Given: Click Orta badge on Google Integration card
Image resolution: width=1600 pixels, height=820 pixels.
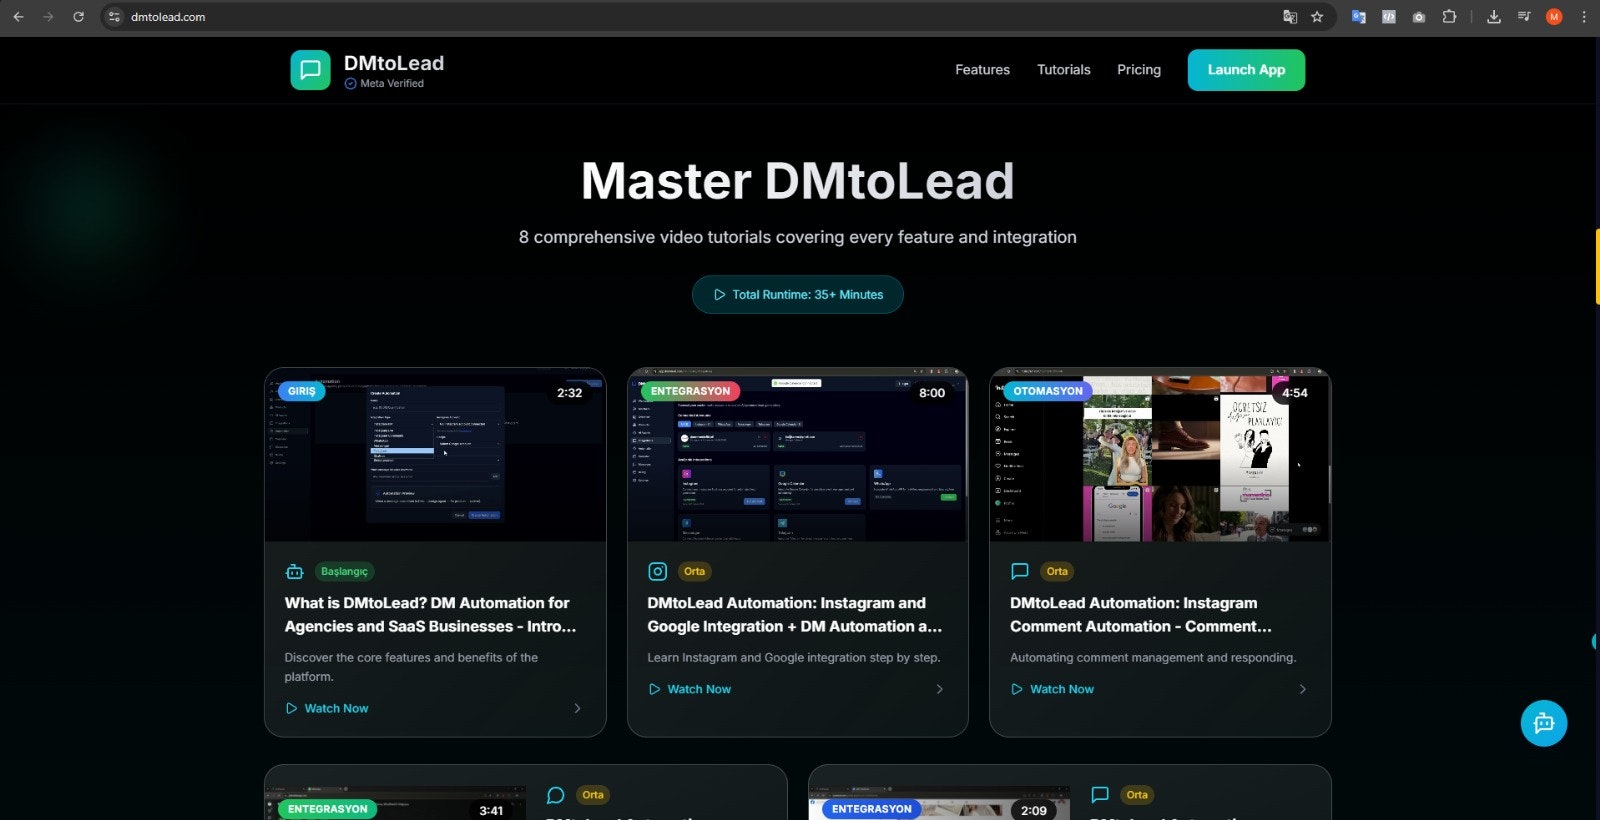Looking at the screenshot, I should (694, 572).
